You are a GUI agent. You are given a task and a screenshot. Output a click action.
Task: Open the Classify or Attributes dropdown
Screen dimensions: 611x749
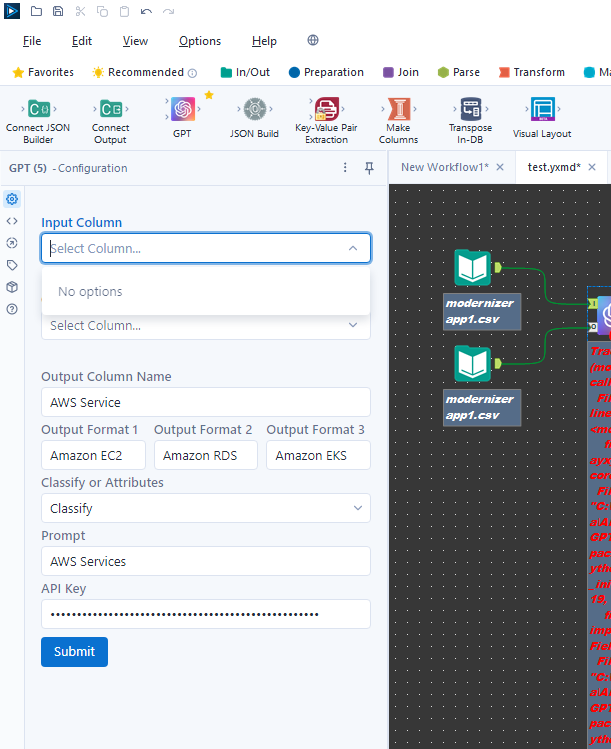point(206,508)
